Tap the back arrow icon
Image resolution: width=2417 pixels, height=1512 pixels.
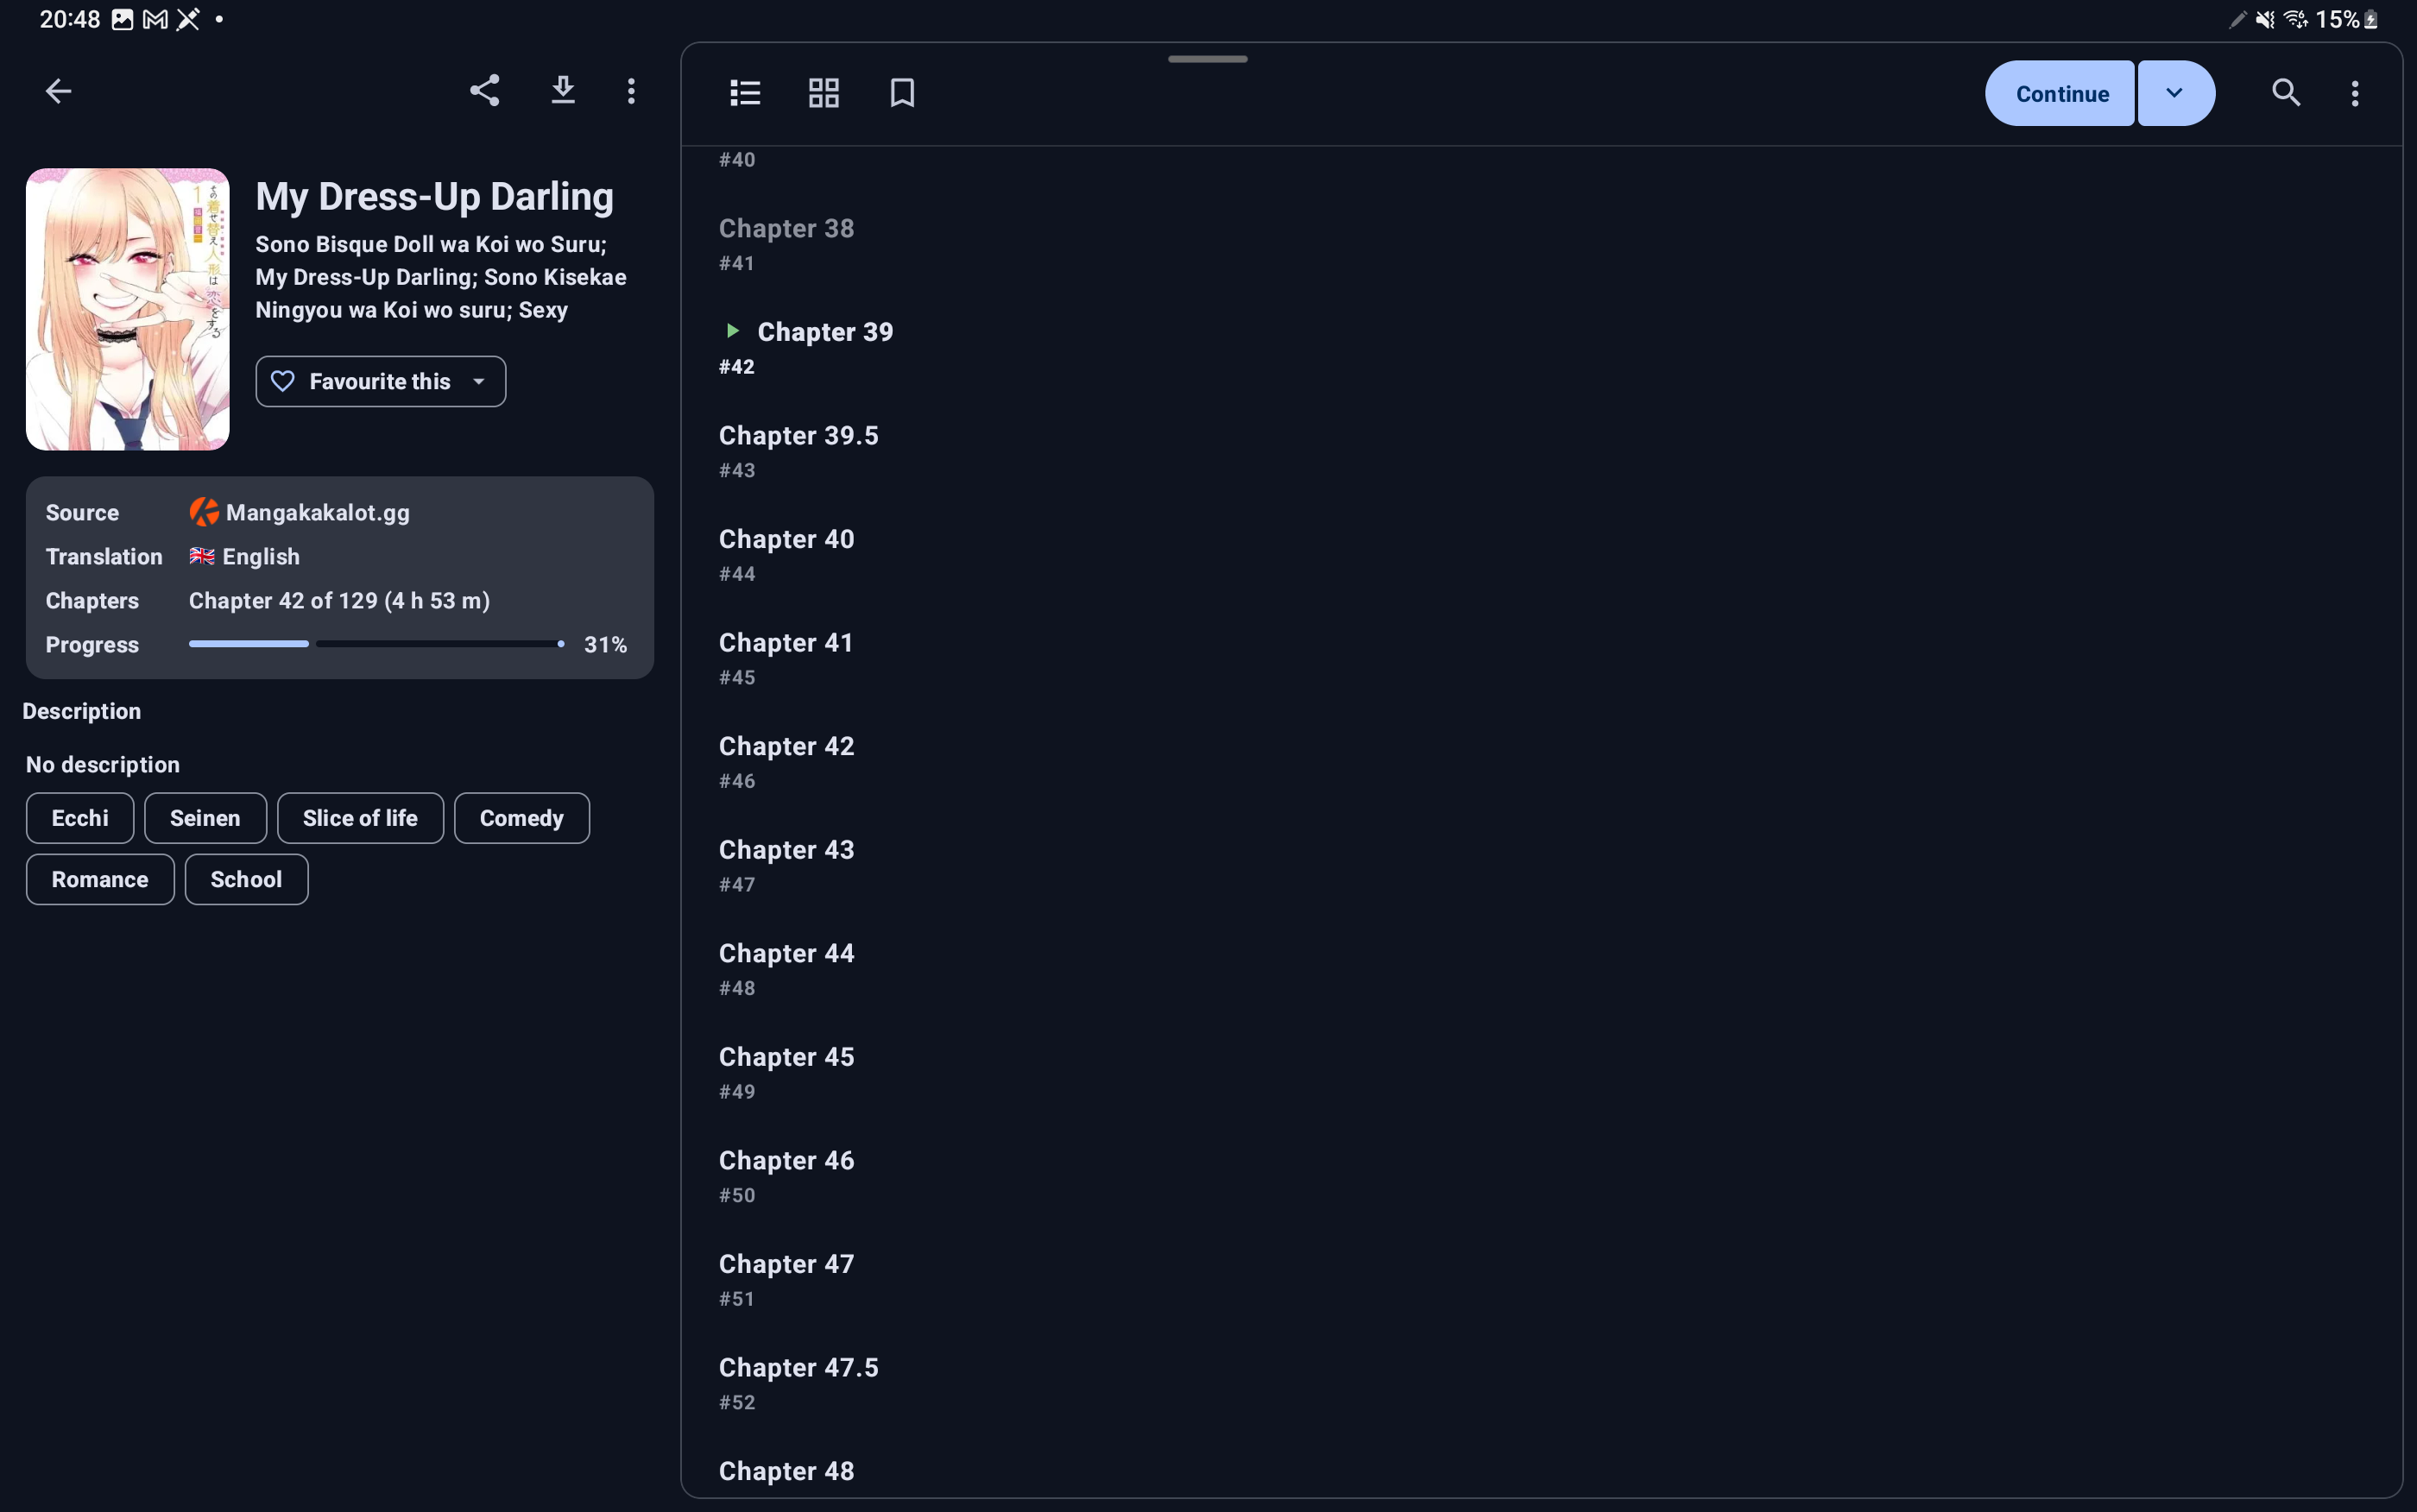point(58,92)
